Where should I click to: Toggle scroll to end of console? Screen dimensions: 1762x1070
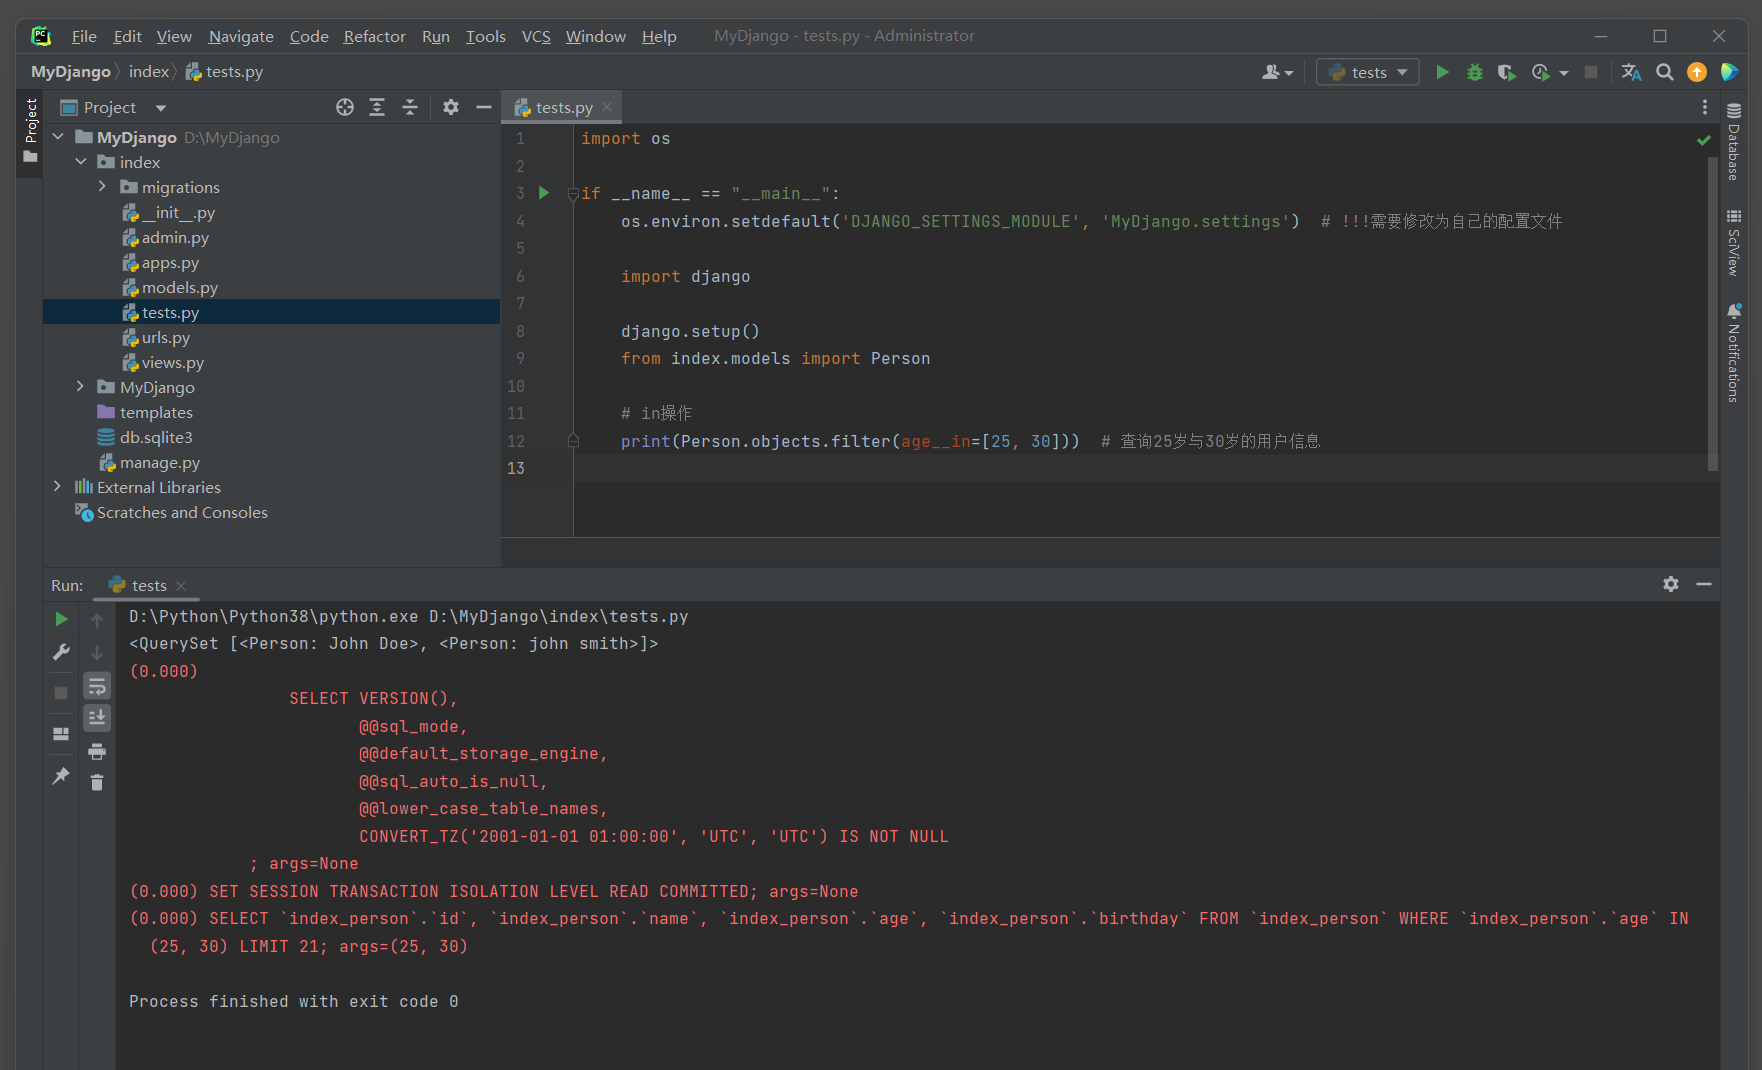[97, 718]
